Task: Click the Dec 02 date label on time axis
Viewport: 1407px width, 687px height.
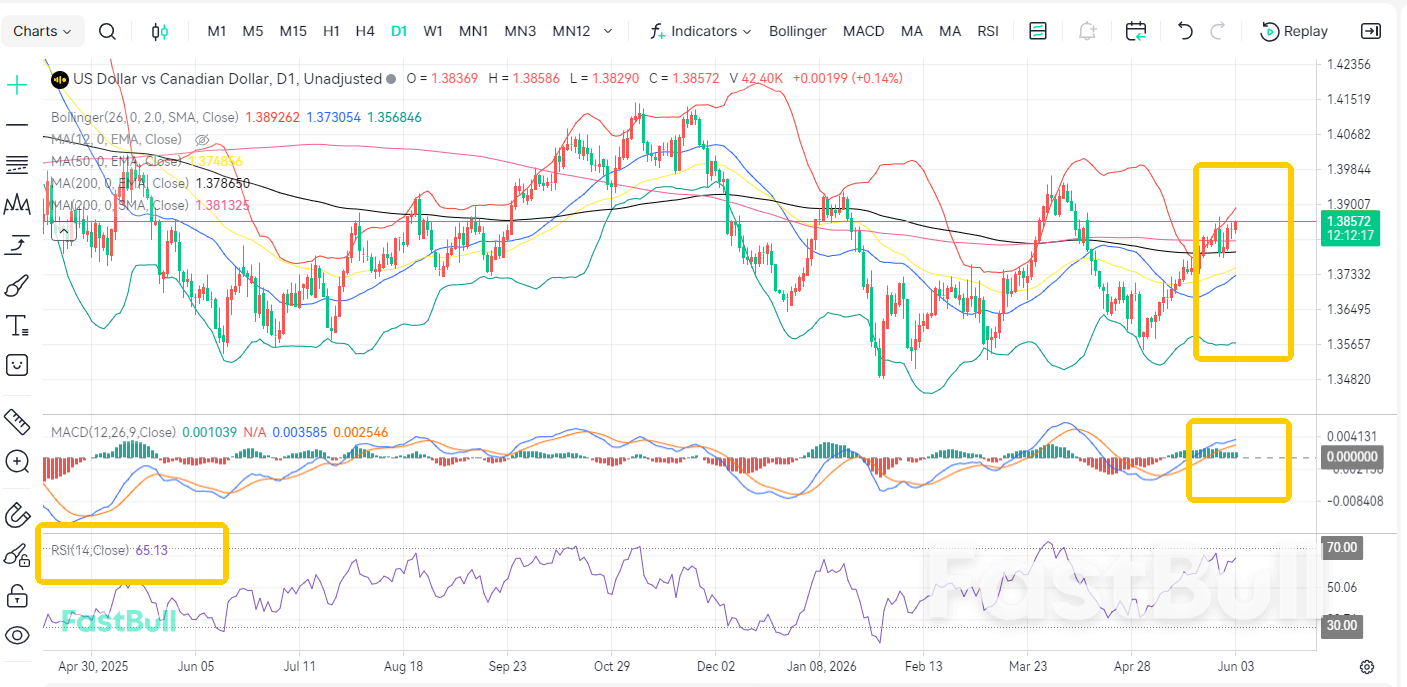Action: (x=716, y=665)
